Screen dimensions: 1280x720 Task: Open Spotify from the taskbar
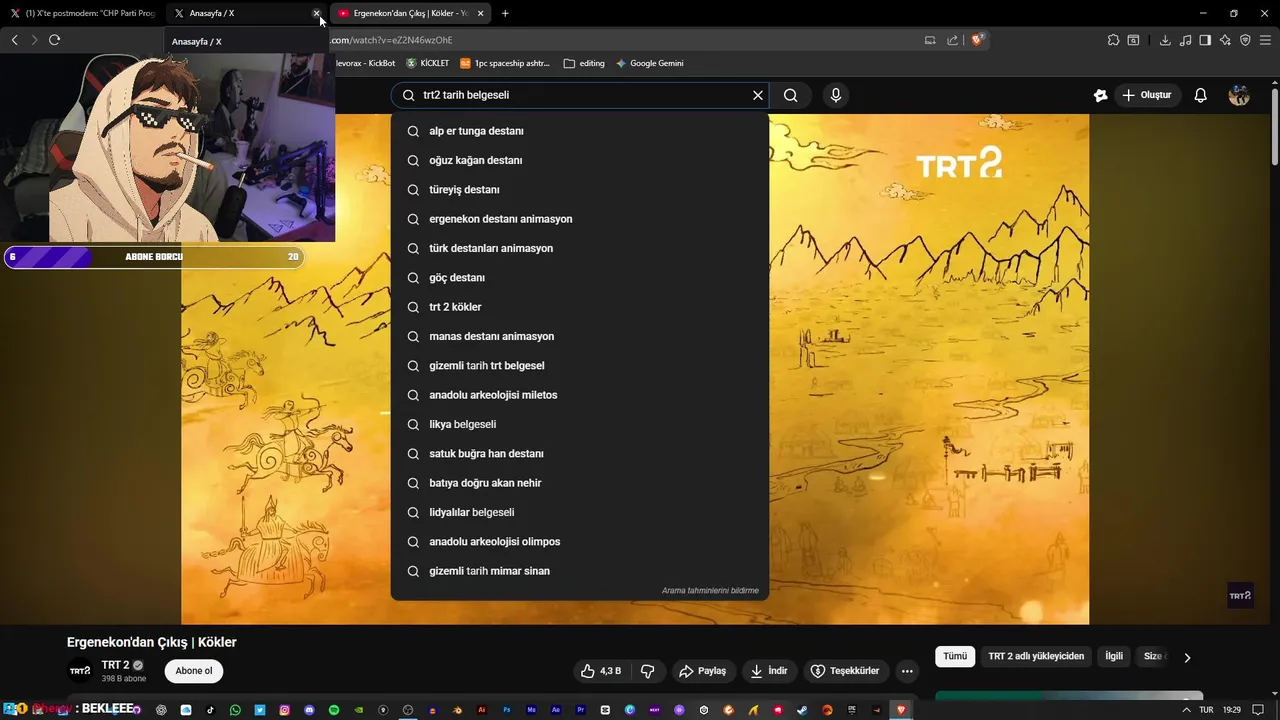[x=334, y=710]
